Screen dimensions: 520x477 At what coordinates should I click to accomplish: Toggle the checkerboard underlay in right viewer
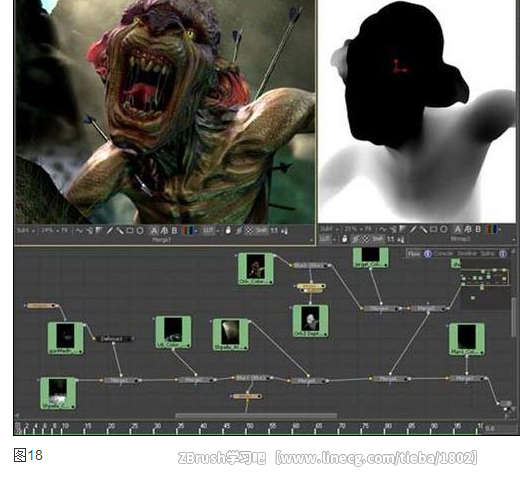(x=366, y=239)
